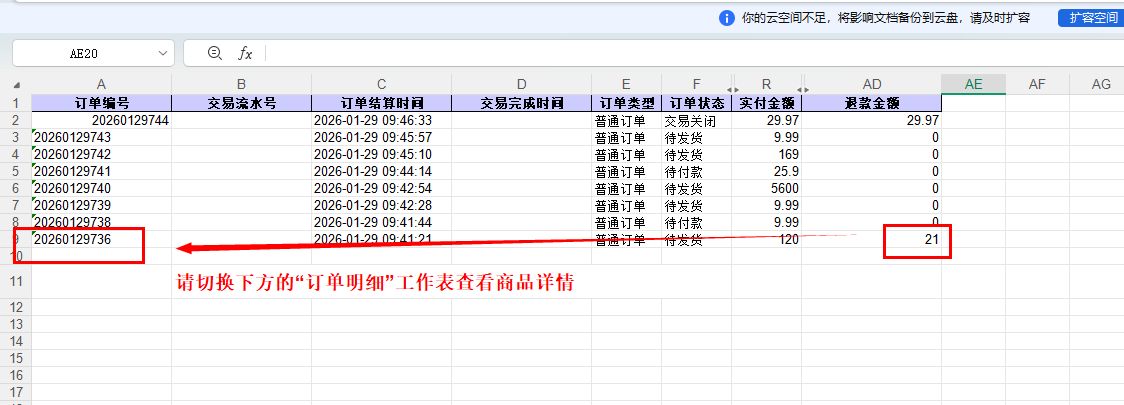The width and height of the screenshot is (1124, 405).
Task: Click time cell 2026-01-29 09:42:54
Action: pyautogui.click(x=381, y=189)
